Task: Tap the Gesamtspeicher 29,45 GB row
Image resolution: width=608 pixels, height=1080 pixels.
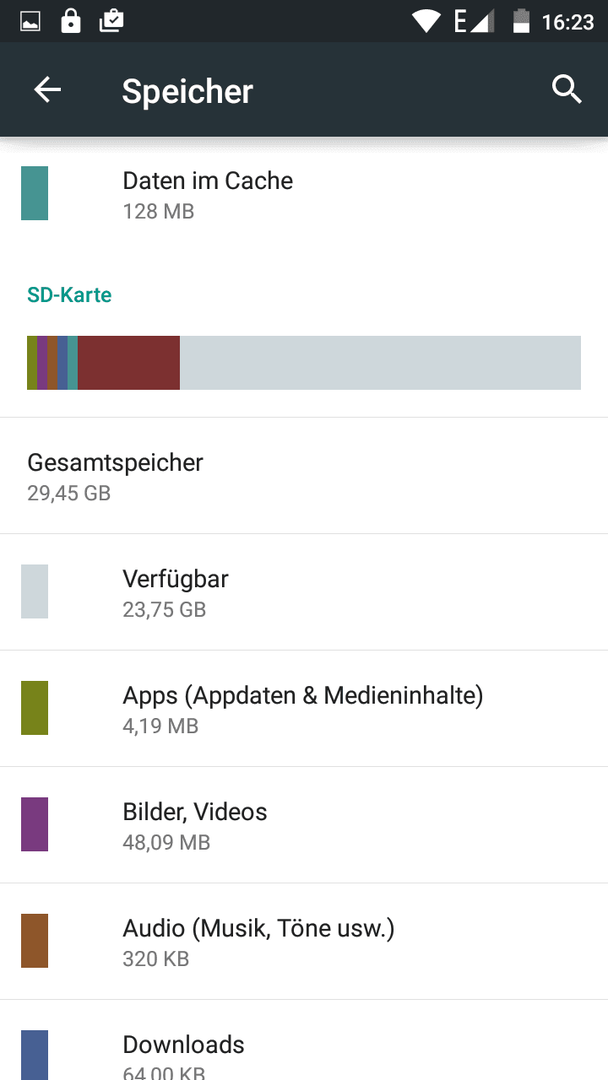Action: tap(304, 475)
